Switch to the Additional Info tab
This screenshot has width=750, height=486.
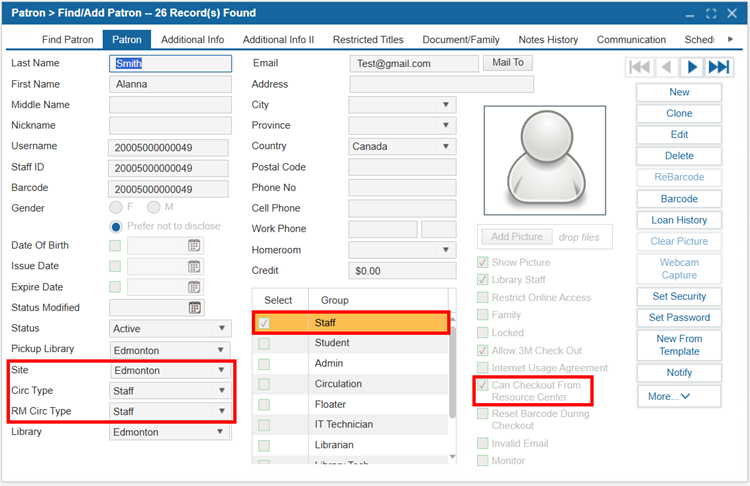[x=192, y=40]
